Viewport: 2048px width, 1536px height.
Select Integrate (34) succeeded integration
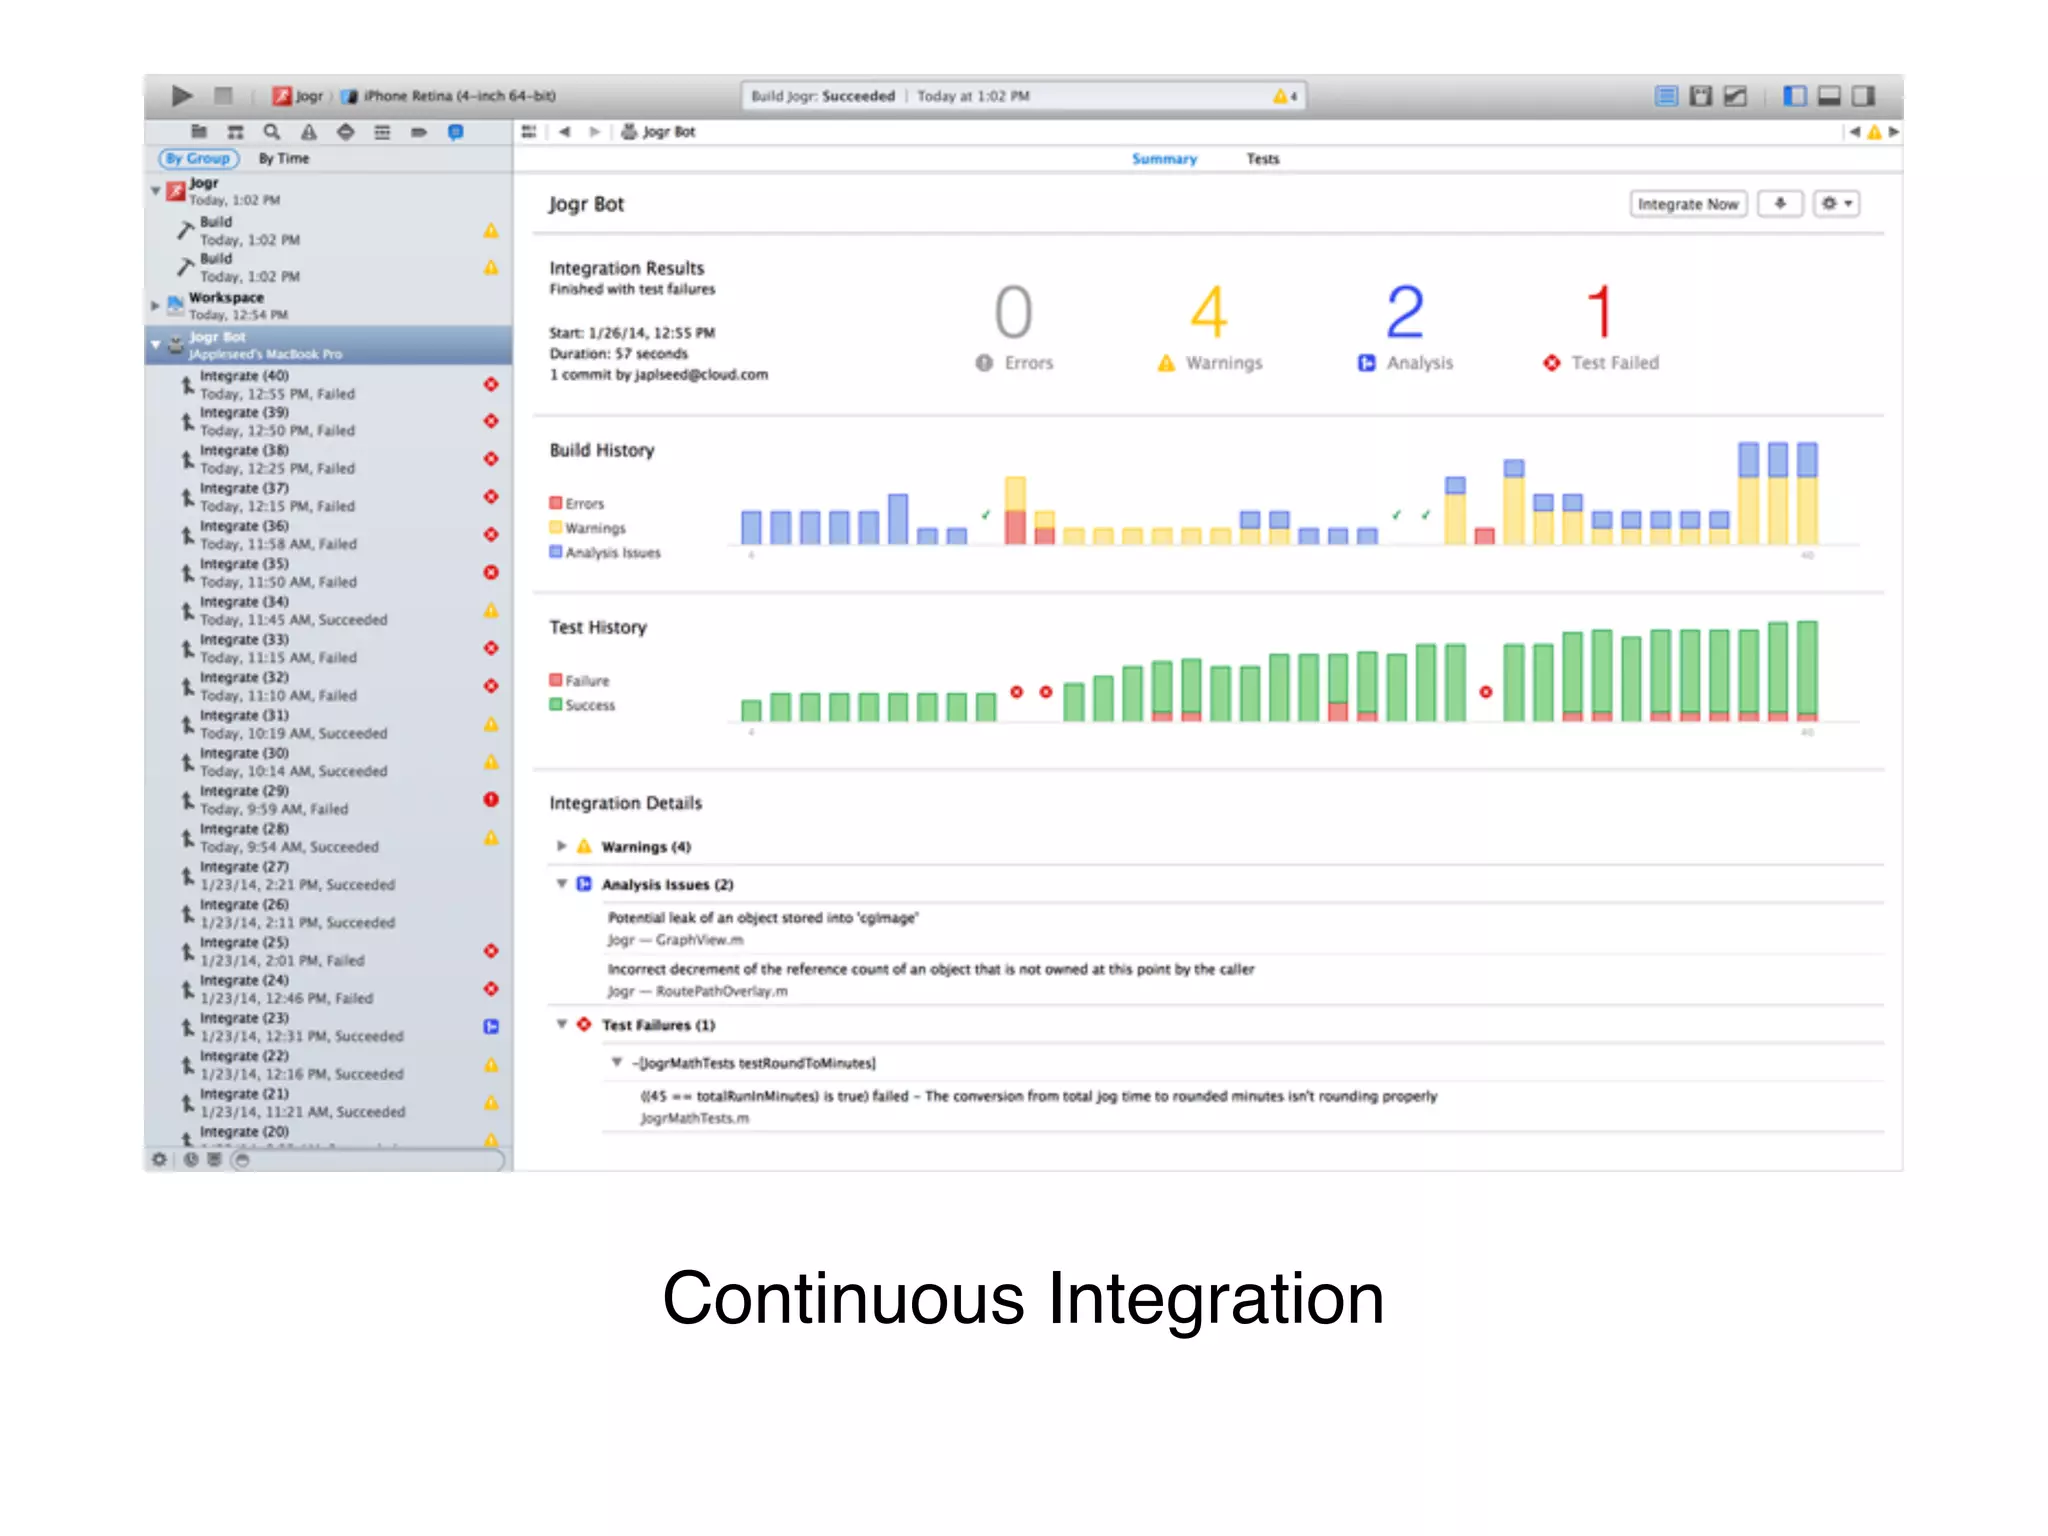pos(329,611)
